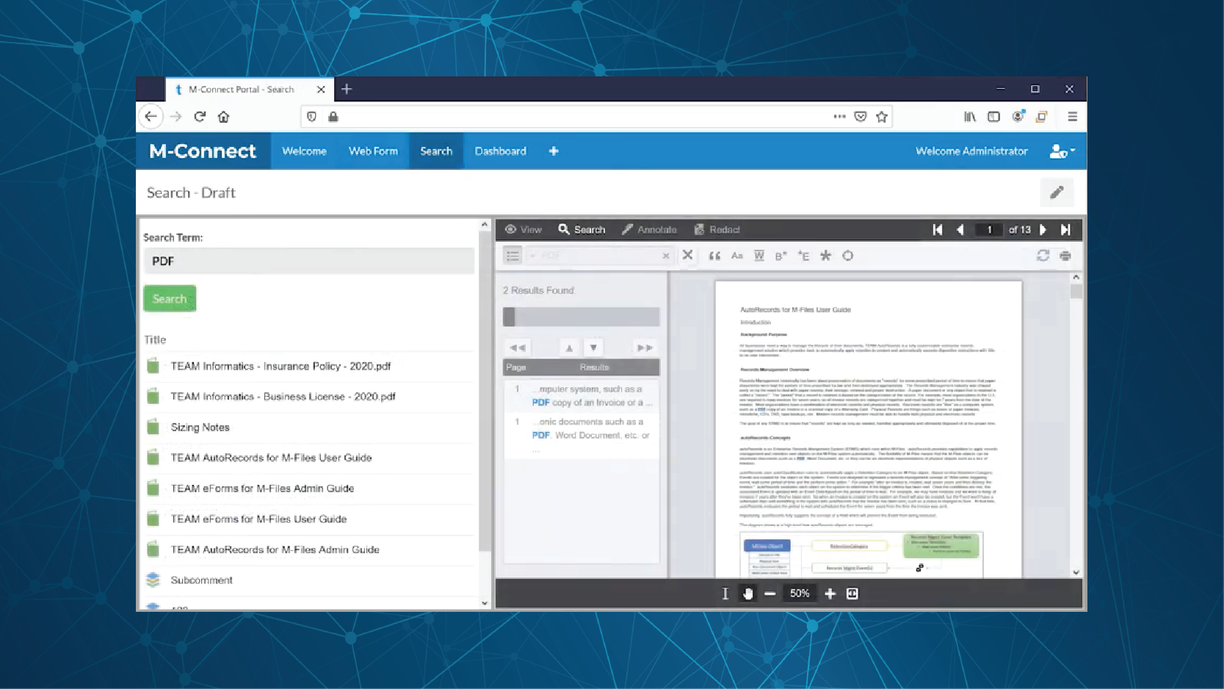Image resolution: width=1224 pixels, height=689 pixels.
Task: Open the Sizing Notes document
Action: click(200, 427)
